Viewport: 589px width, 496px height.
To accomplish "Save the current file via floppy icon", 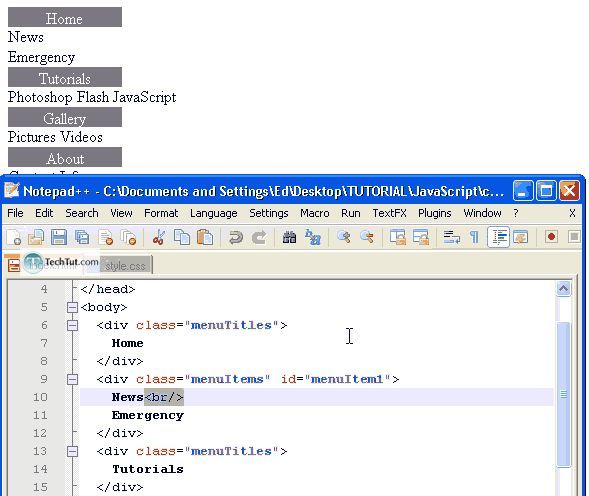I will (x=59, y=237).
